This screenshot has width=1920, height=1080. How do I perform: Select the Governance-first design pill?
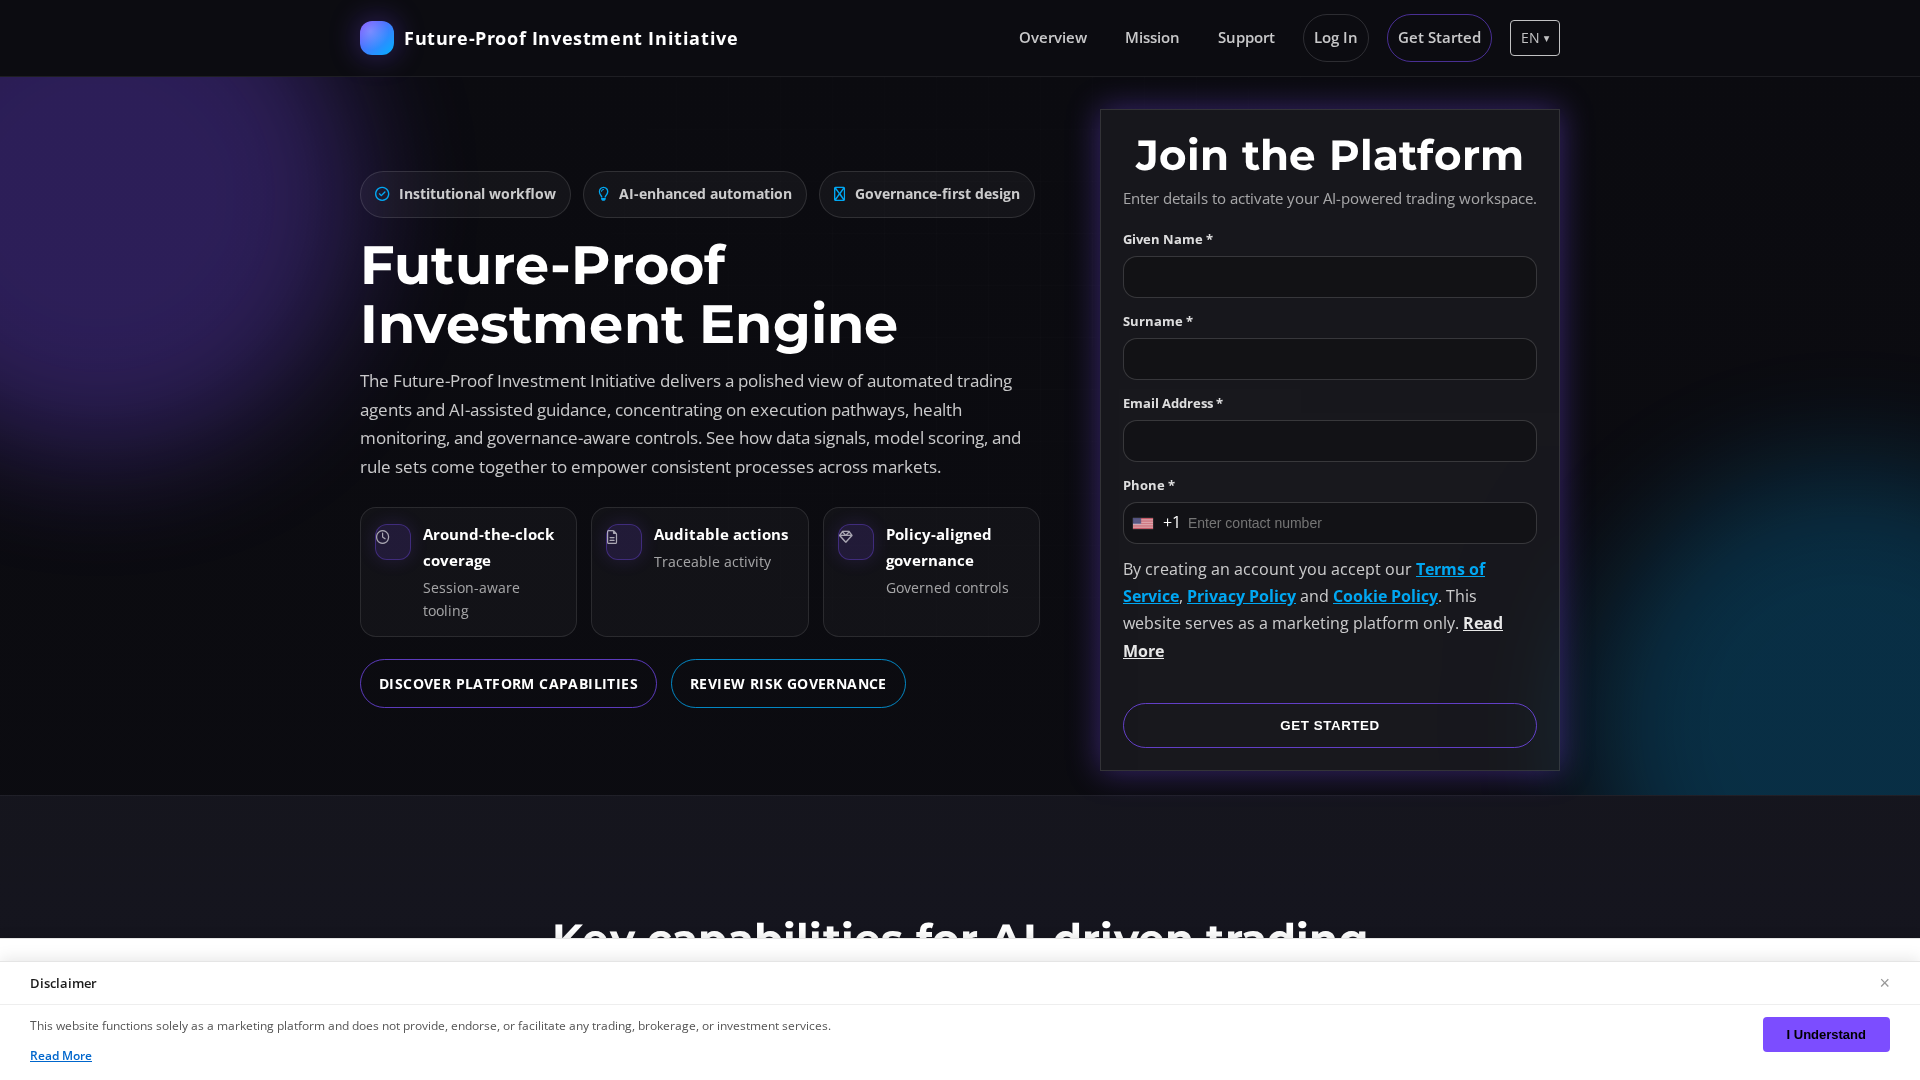click(927, 194)
